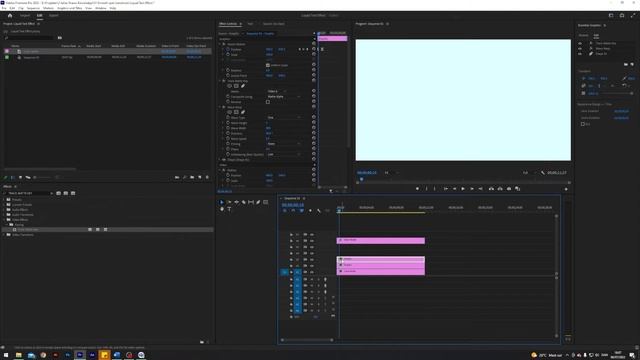Select the Effect Controls panel tab
Viewport: 640px width, 360px height.
click(x=228, y=24)
